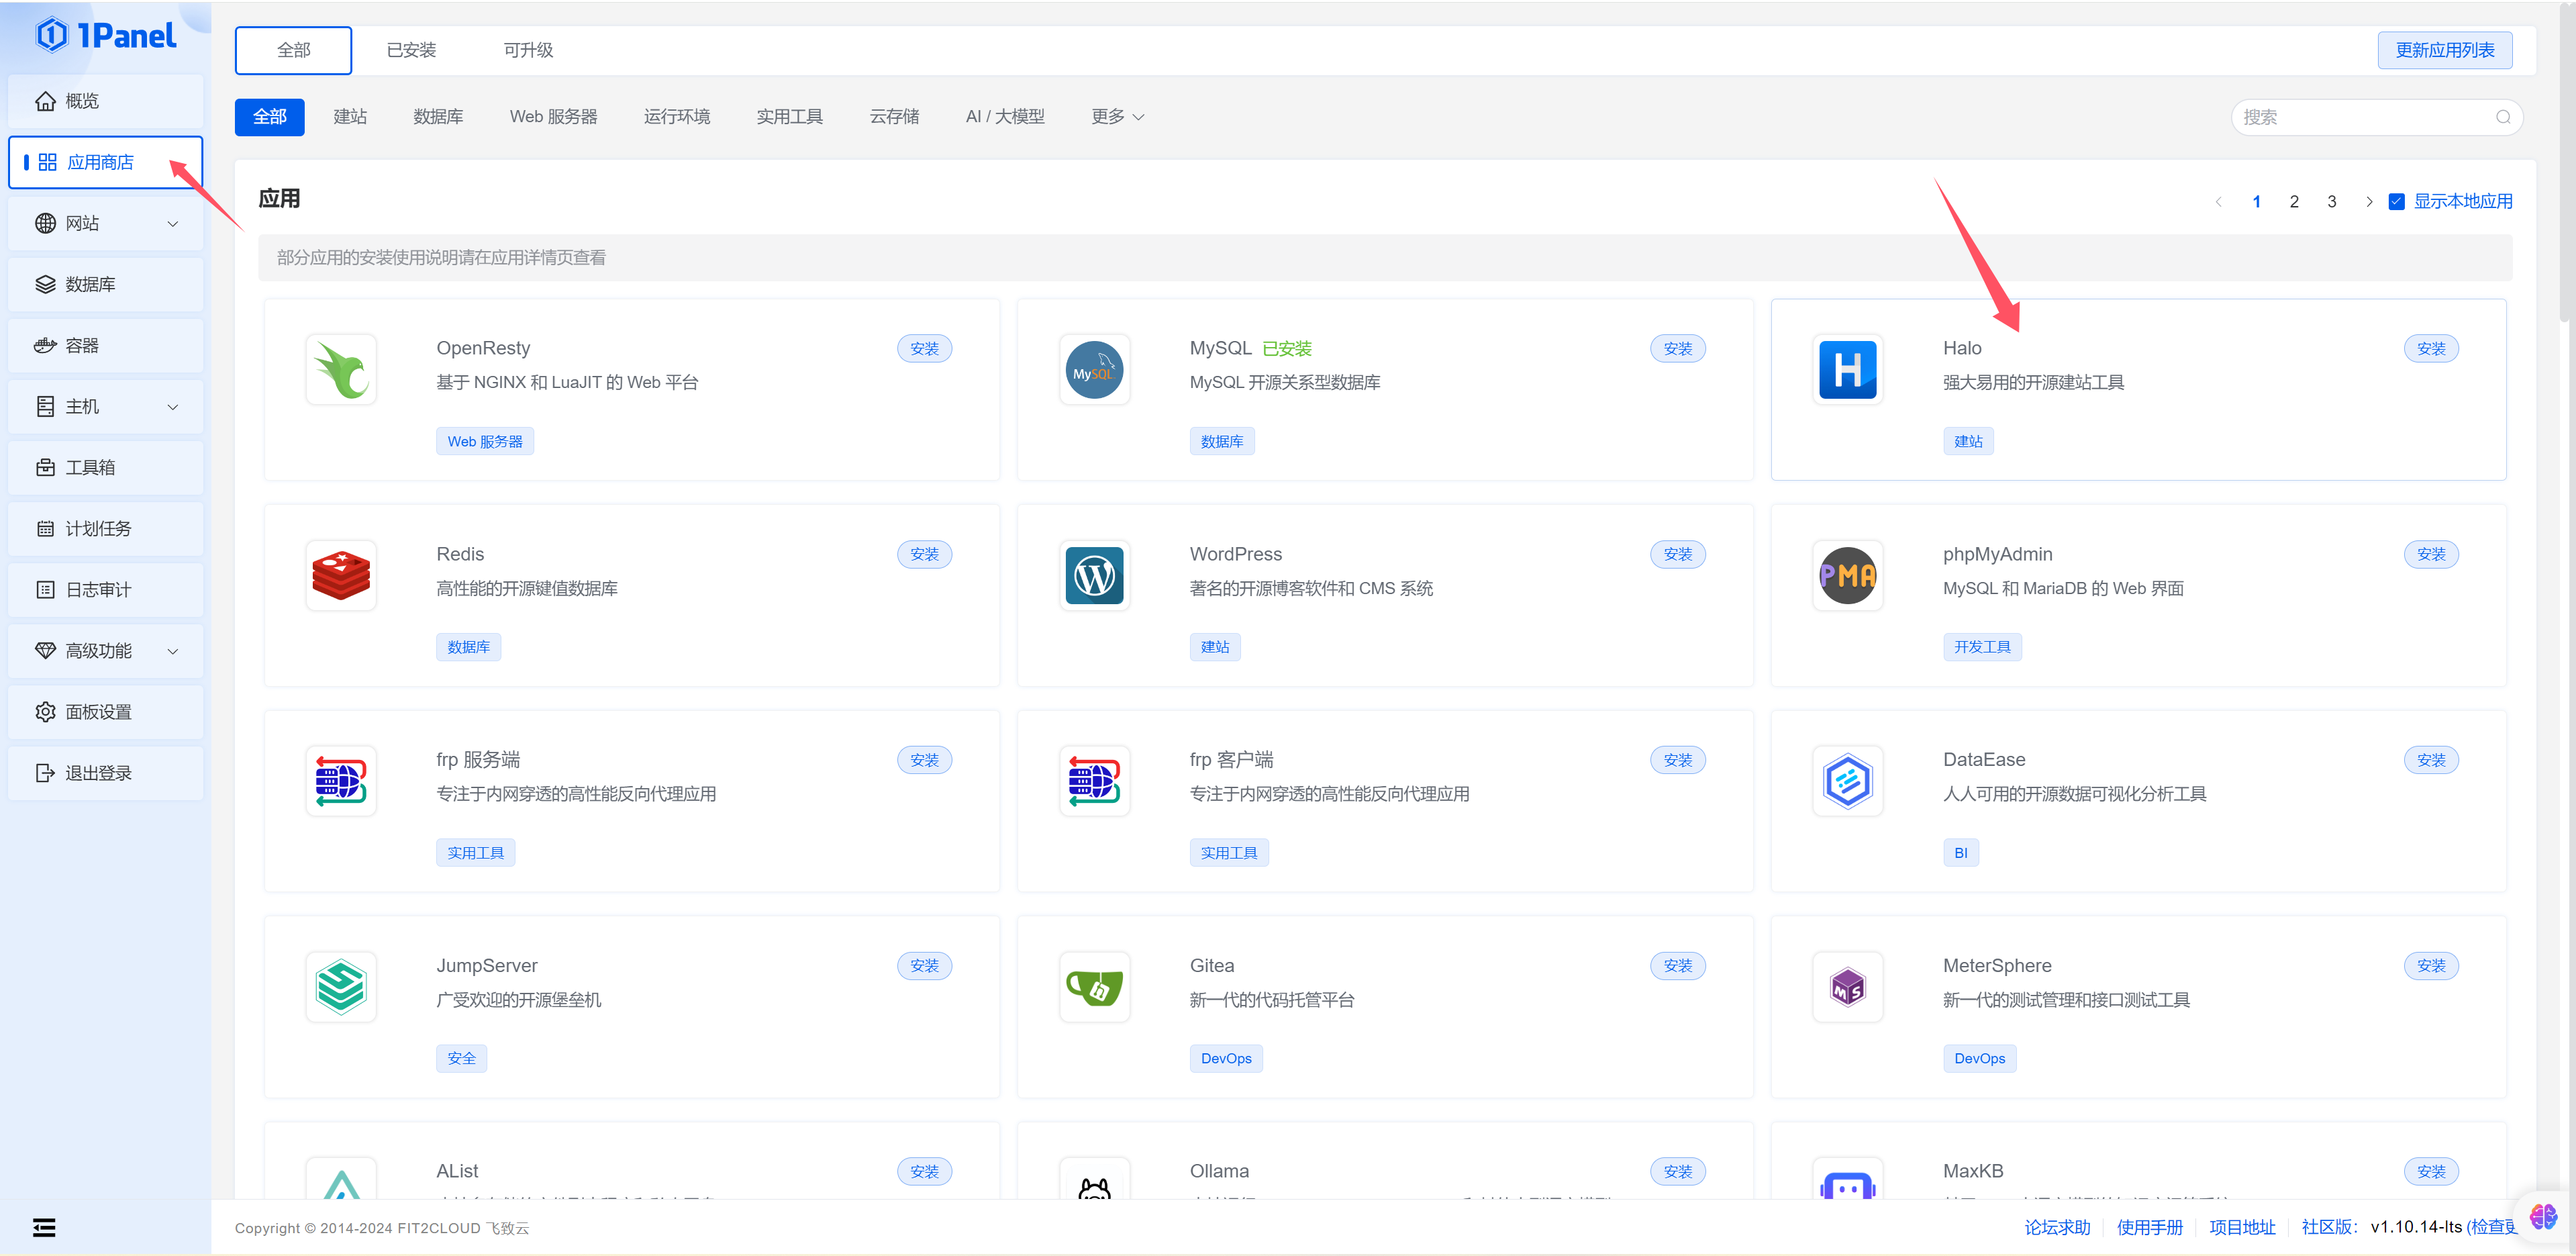The image size is (2576, 1256).
Task: Click the phpMyAdmin app icon
Action: pos(1847,576)
